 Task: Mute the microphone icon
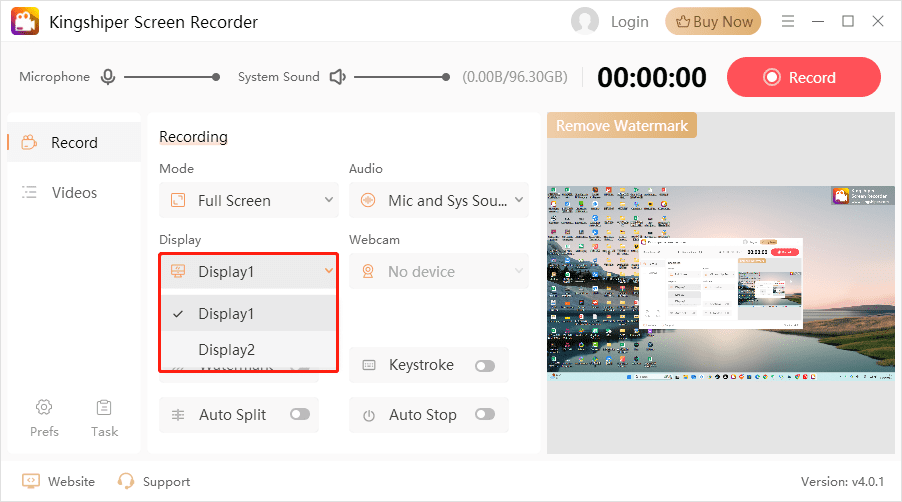click(108, 76)
